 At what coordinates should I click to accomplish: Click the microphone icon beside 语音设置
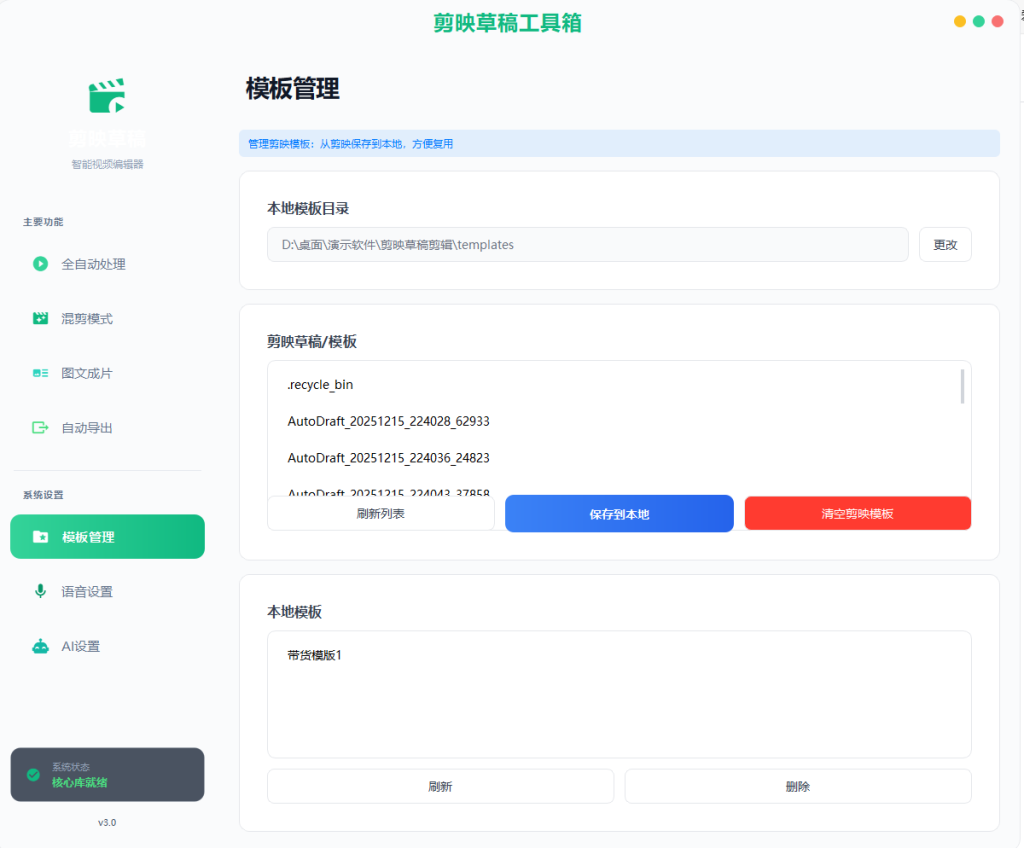tap(40, 591)
